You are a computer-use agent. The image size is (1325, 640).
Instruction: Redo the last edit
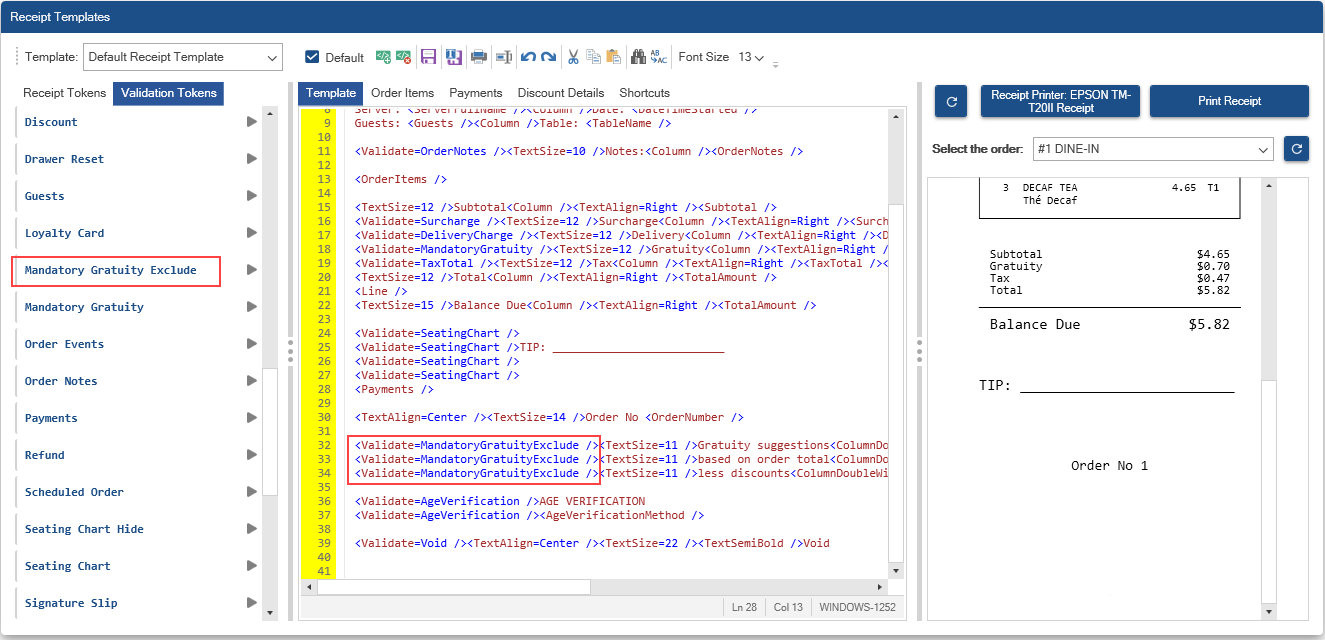(x=548, y=57)
